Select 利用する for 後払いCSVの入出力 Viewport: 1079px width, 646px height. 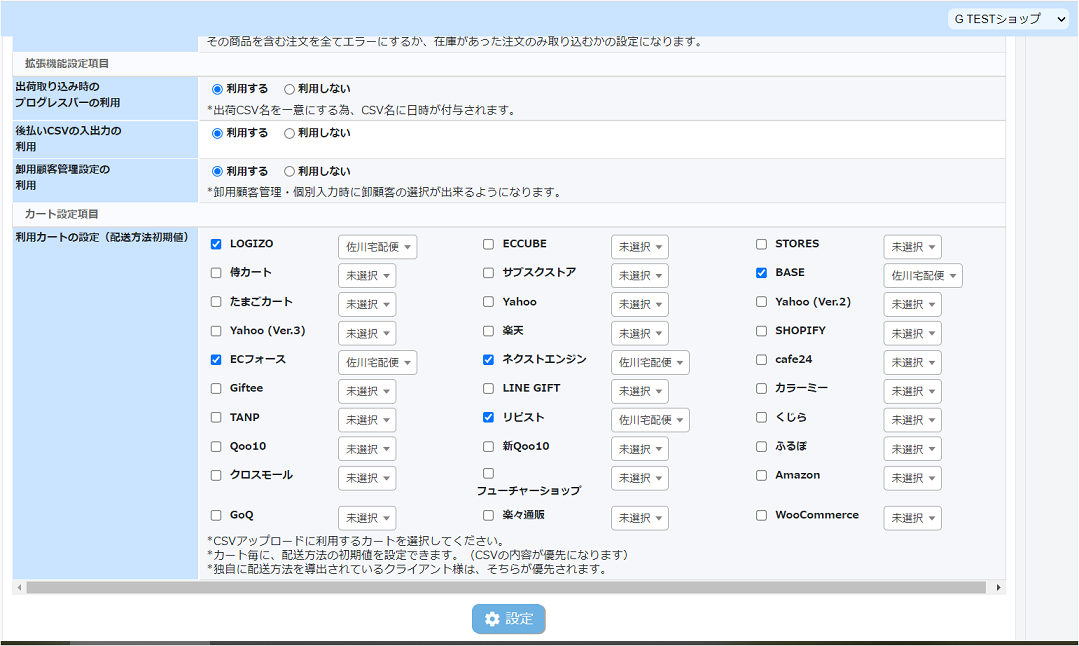click(217, 133)
